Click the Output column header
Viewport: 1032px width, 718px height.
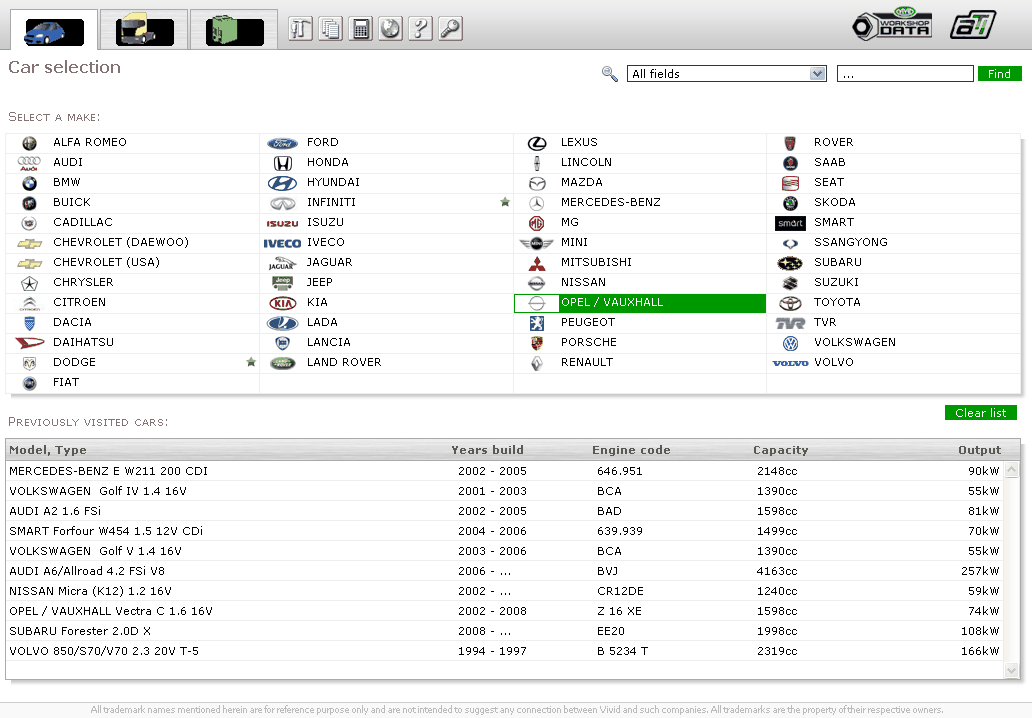pos(979,450)
